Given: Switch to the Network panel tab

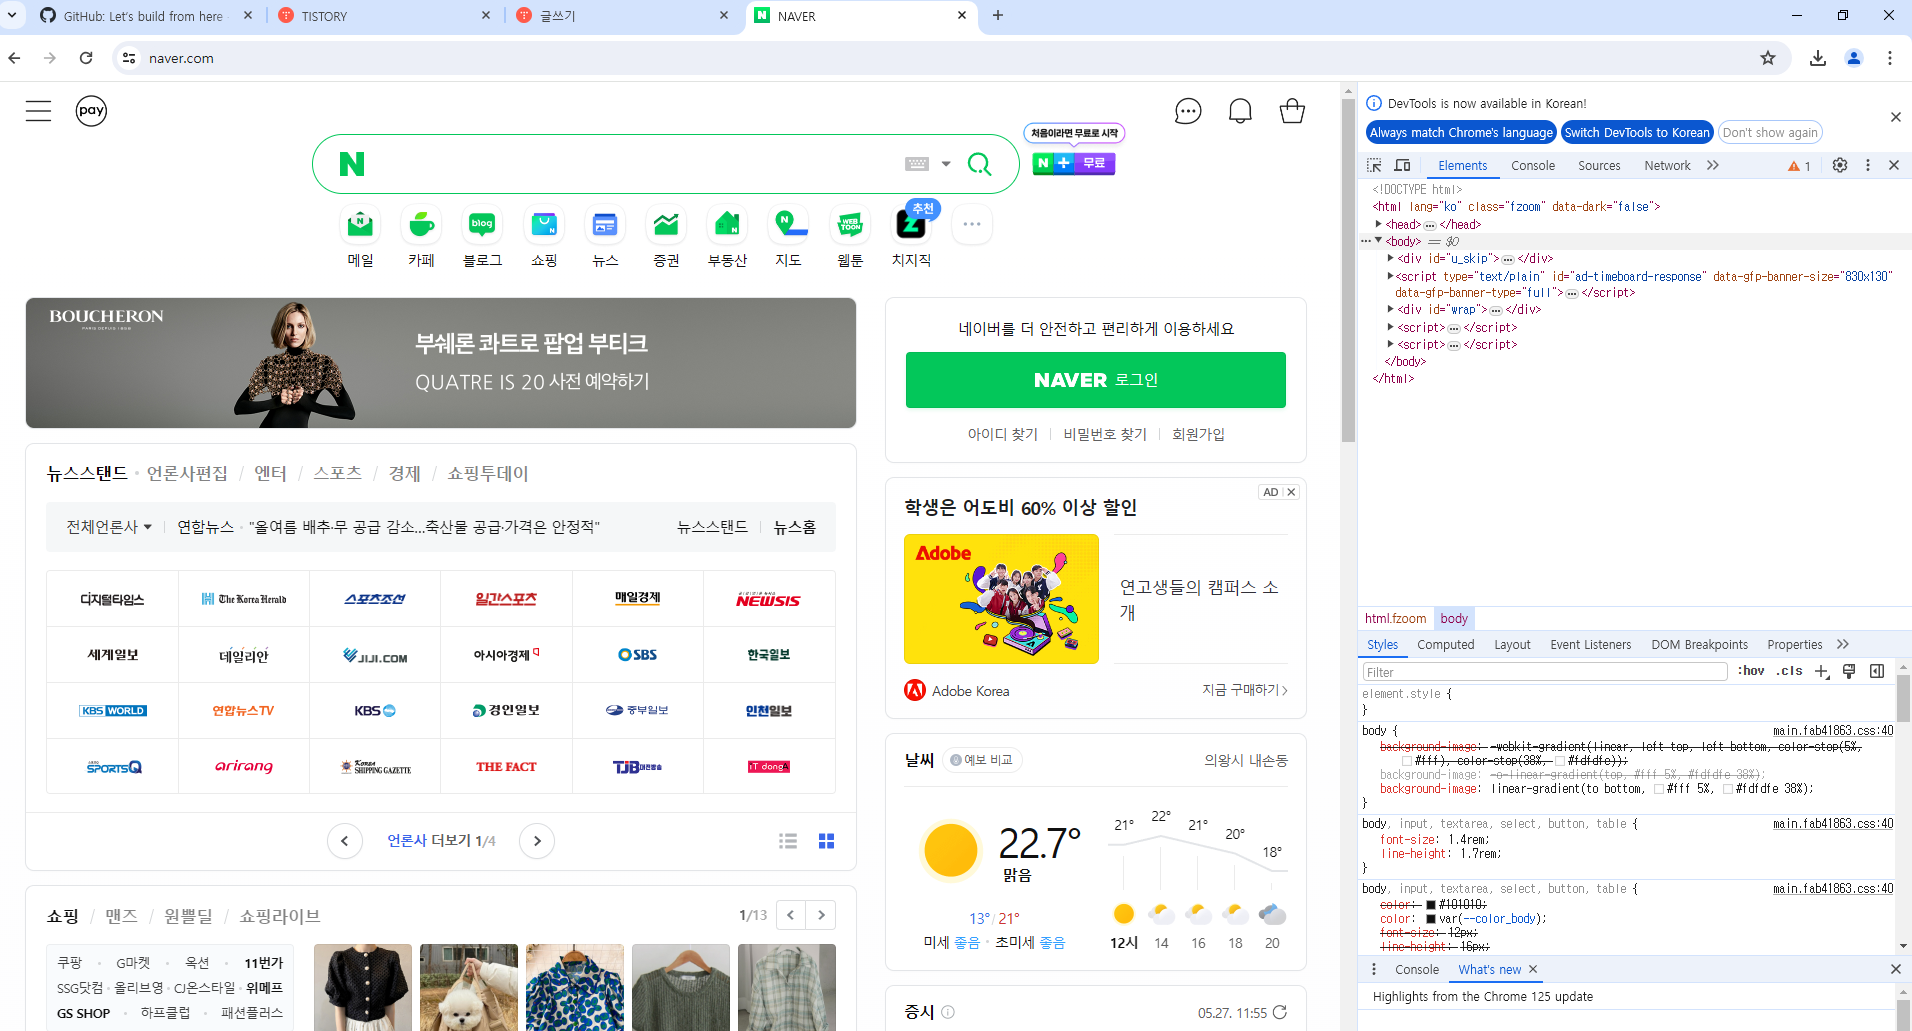Looking at the screenshot, I should (x=1667, y=166).
